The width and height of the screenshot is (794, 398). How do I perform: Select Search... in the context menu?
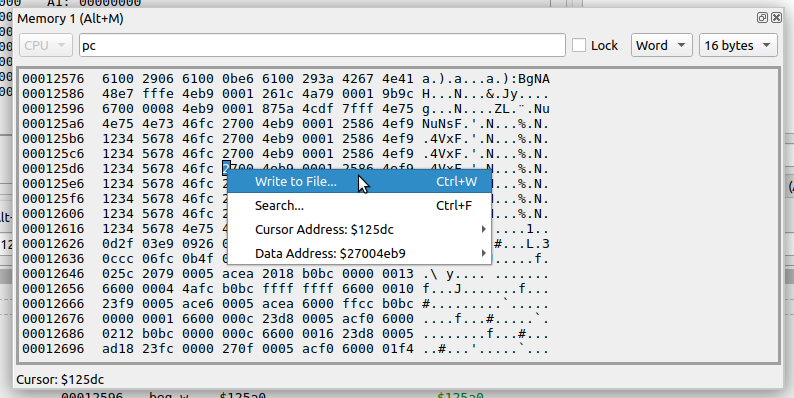[x=359, y=206]
